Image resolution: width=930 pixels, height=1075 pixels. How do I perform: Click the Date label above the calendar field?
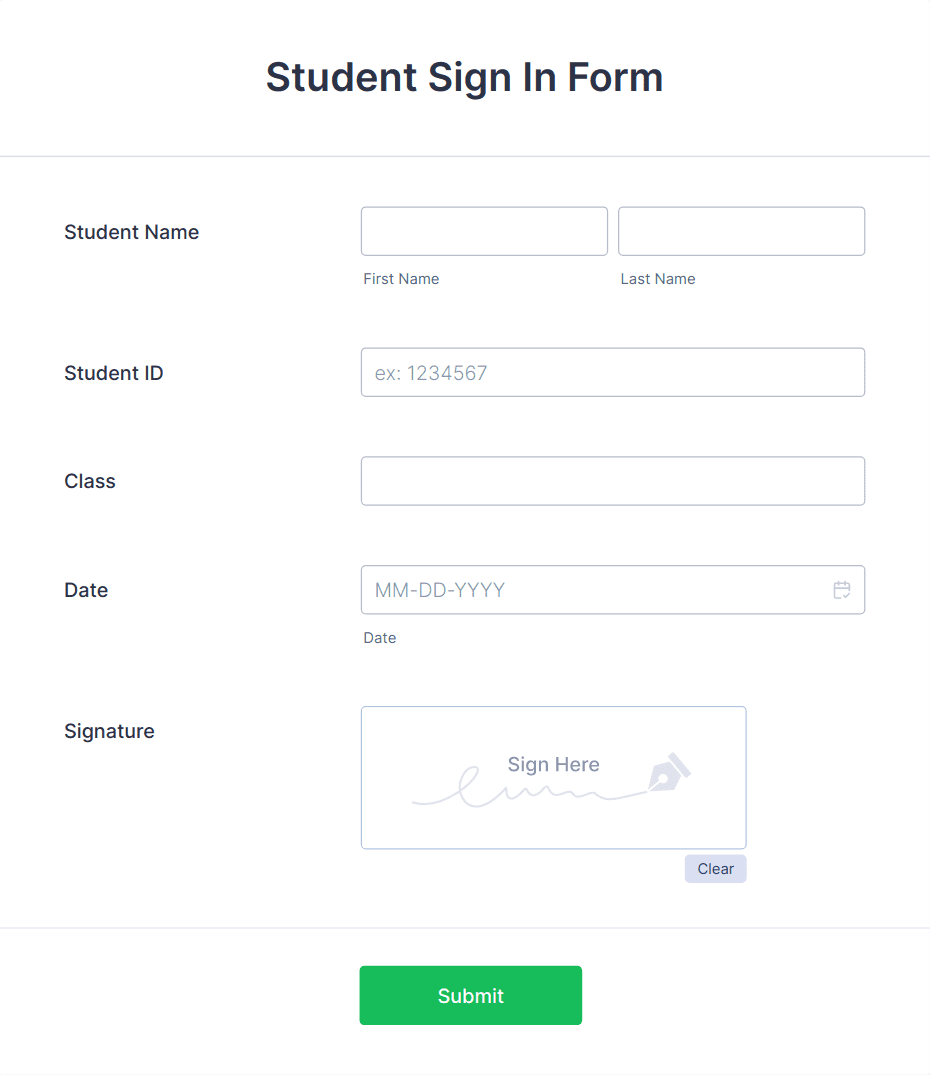tap(86, 590)
